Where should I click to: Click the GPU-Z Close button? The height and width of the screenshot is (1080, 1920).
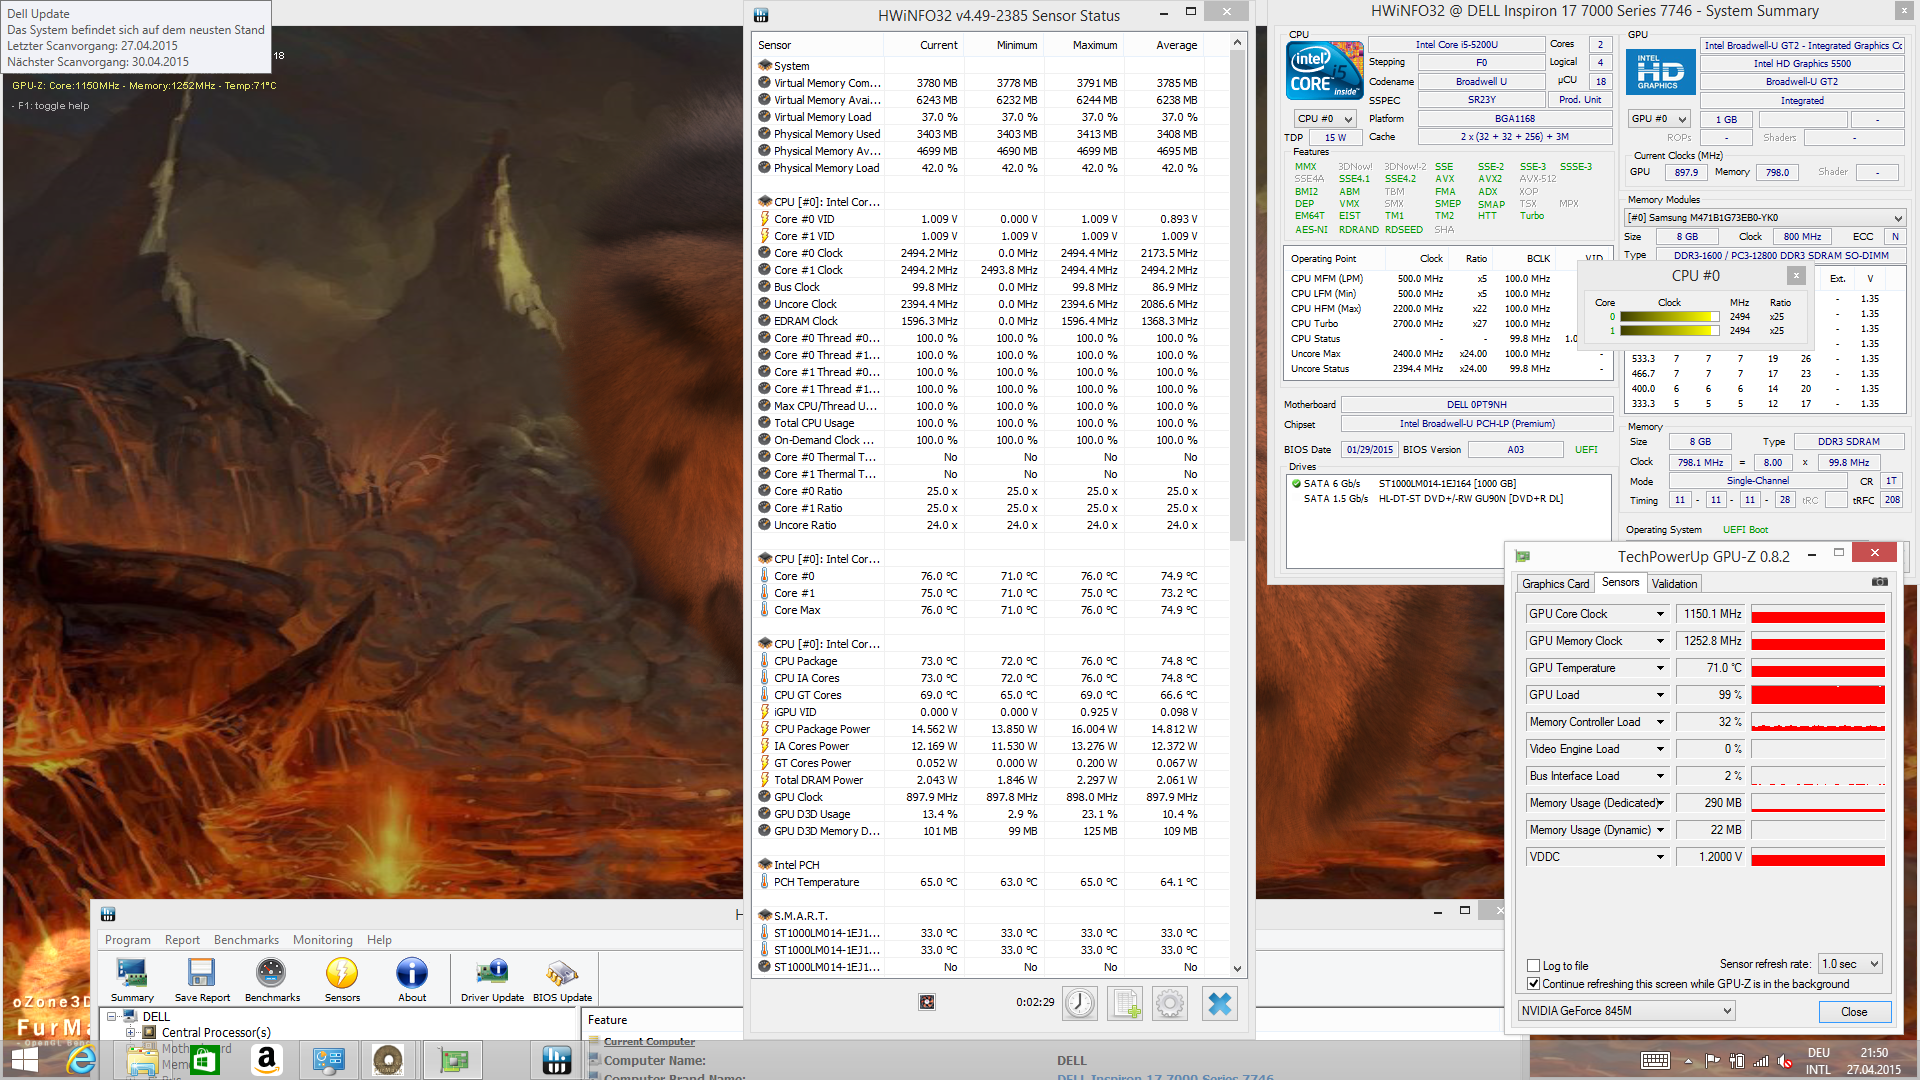tap(1854, 1012)
